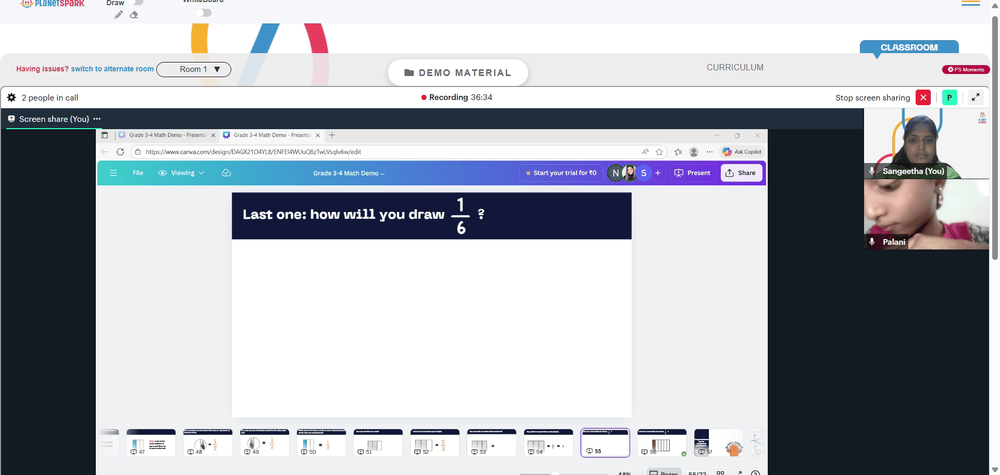Select the pencil drawing tool
The image size is (1000, 475).
[119, 15]
